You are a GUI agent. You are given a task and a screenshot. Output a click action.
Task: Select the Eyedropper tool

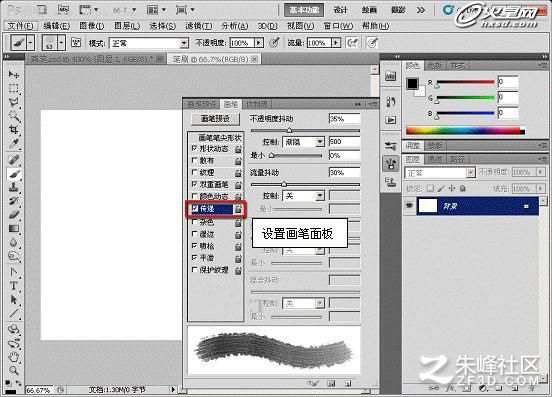click(13, 143)
